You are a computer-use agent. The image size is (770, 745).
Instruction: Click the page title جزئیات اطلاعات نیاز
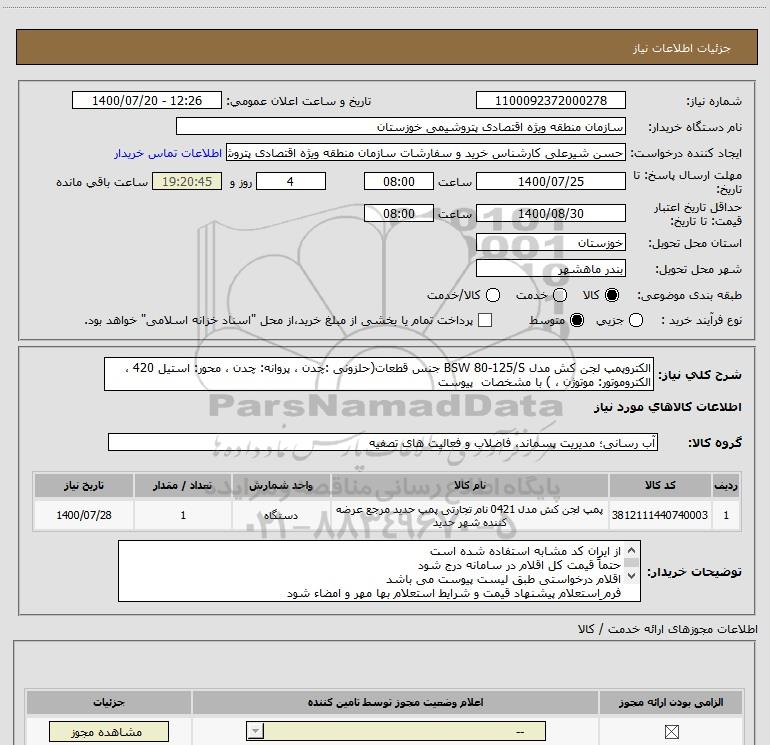coord(681,48)
